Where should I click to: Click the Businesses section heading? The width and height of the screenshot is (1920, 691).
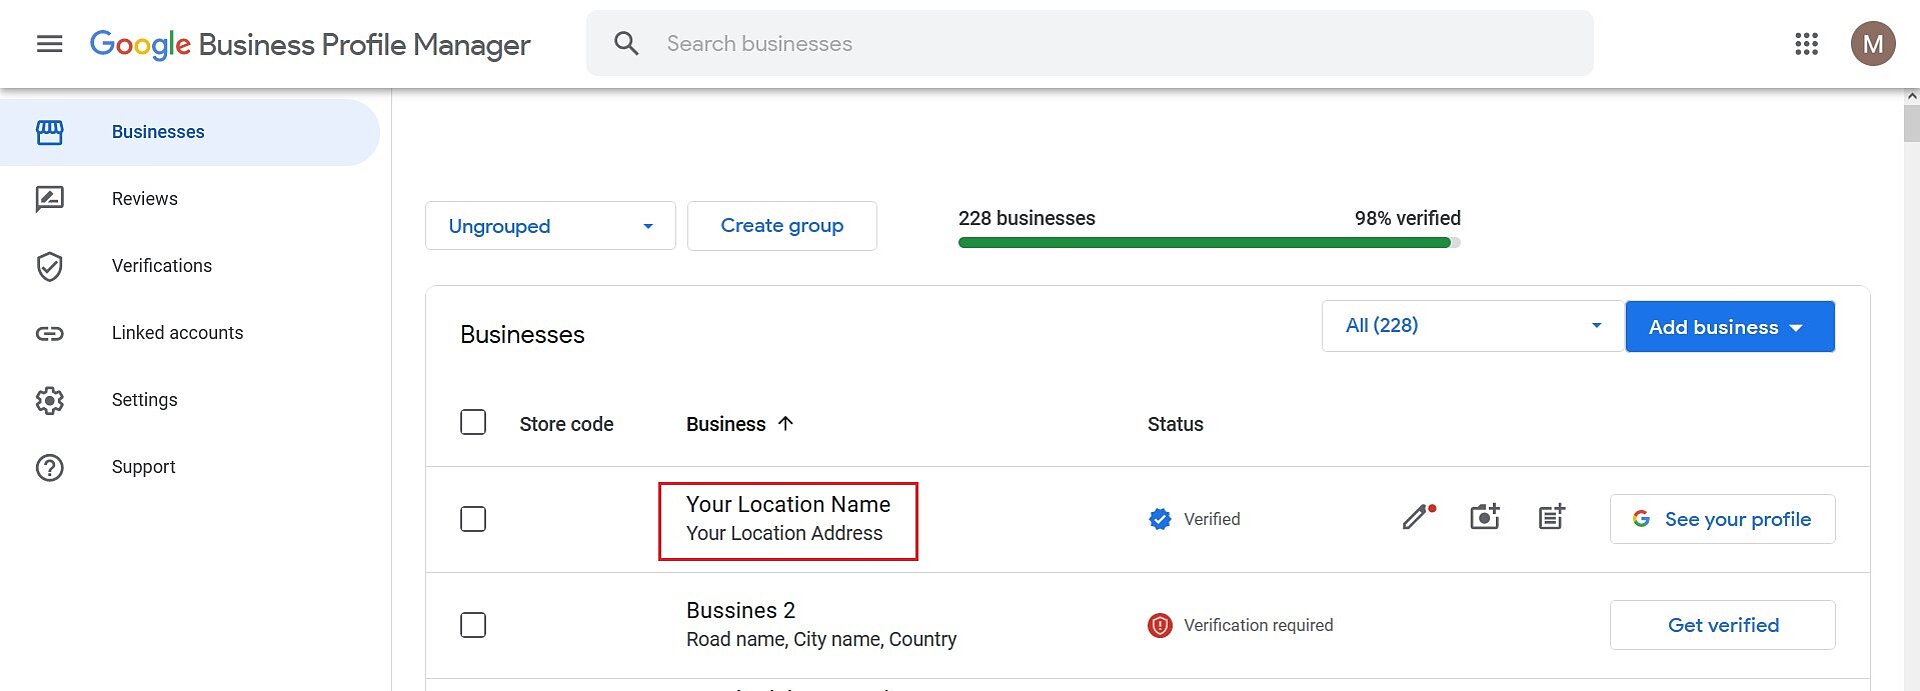pos(522,335)
